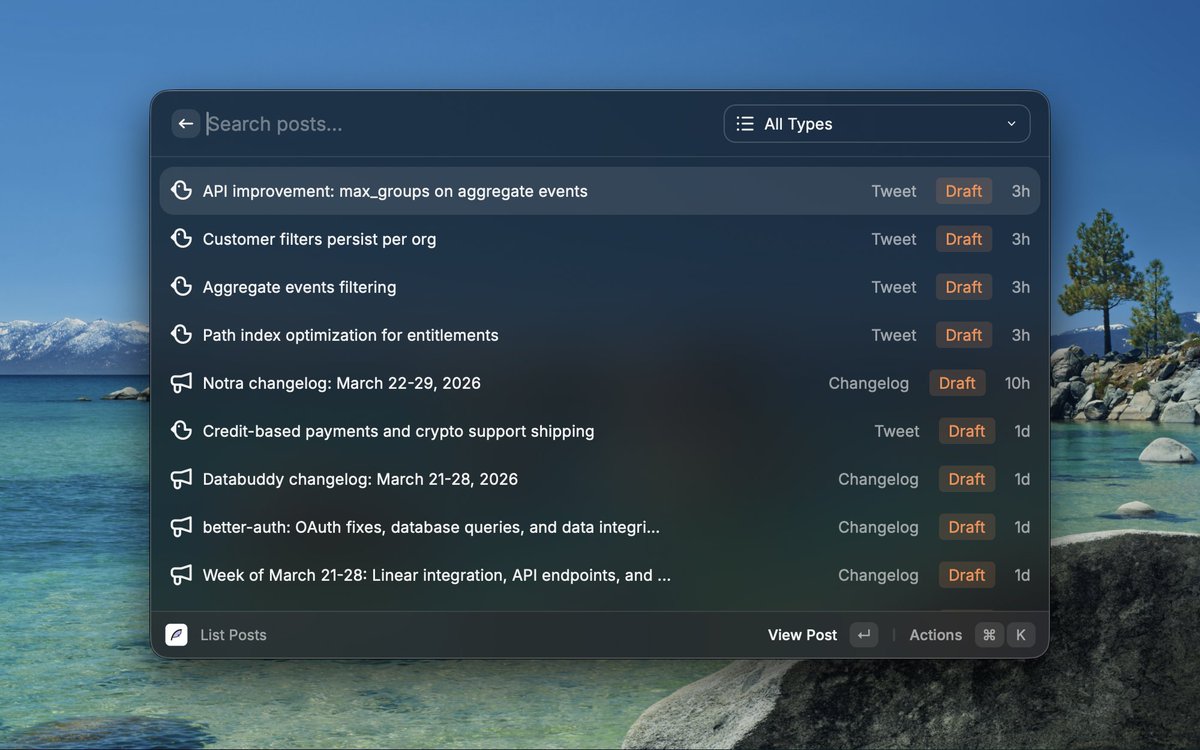
Task: Click the tweet icon beside API improvement post
Action: point(181,191)
